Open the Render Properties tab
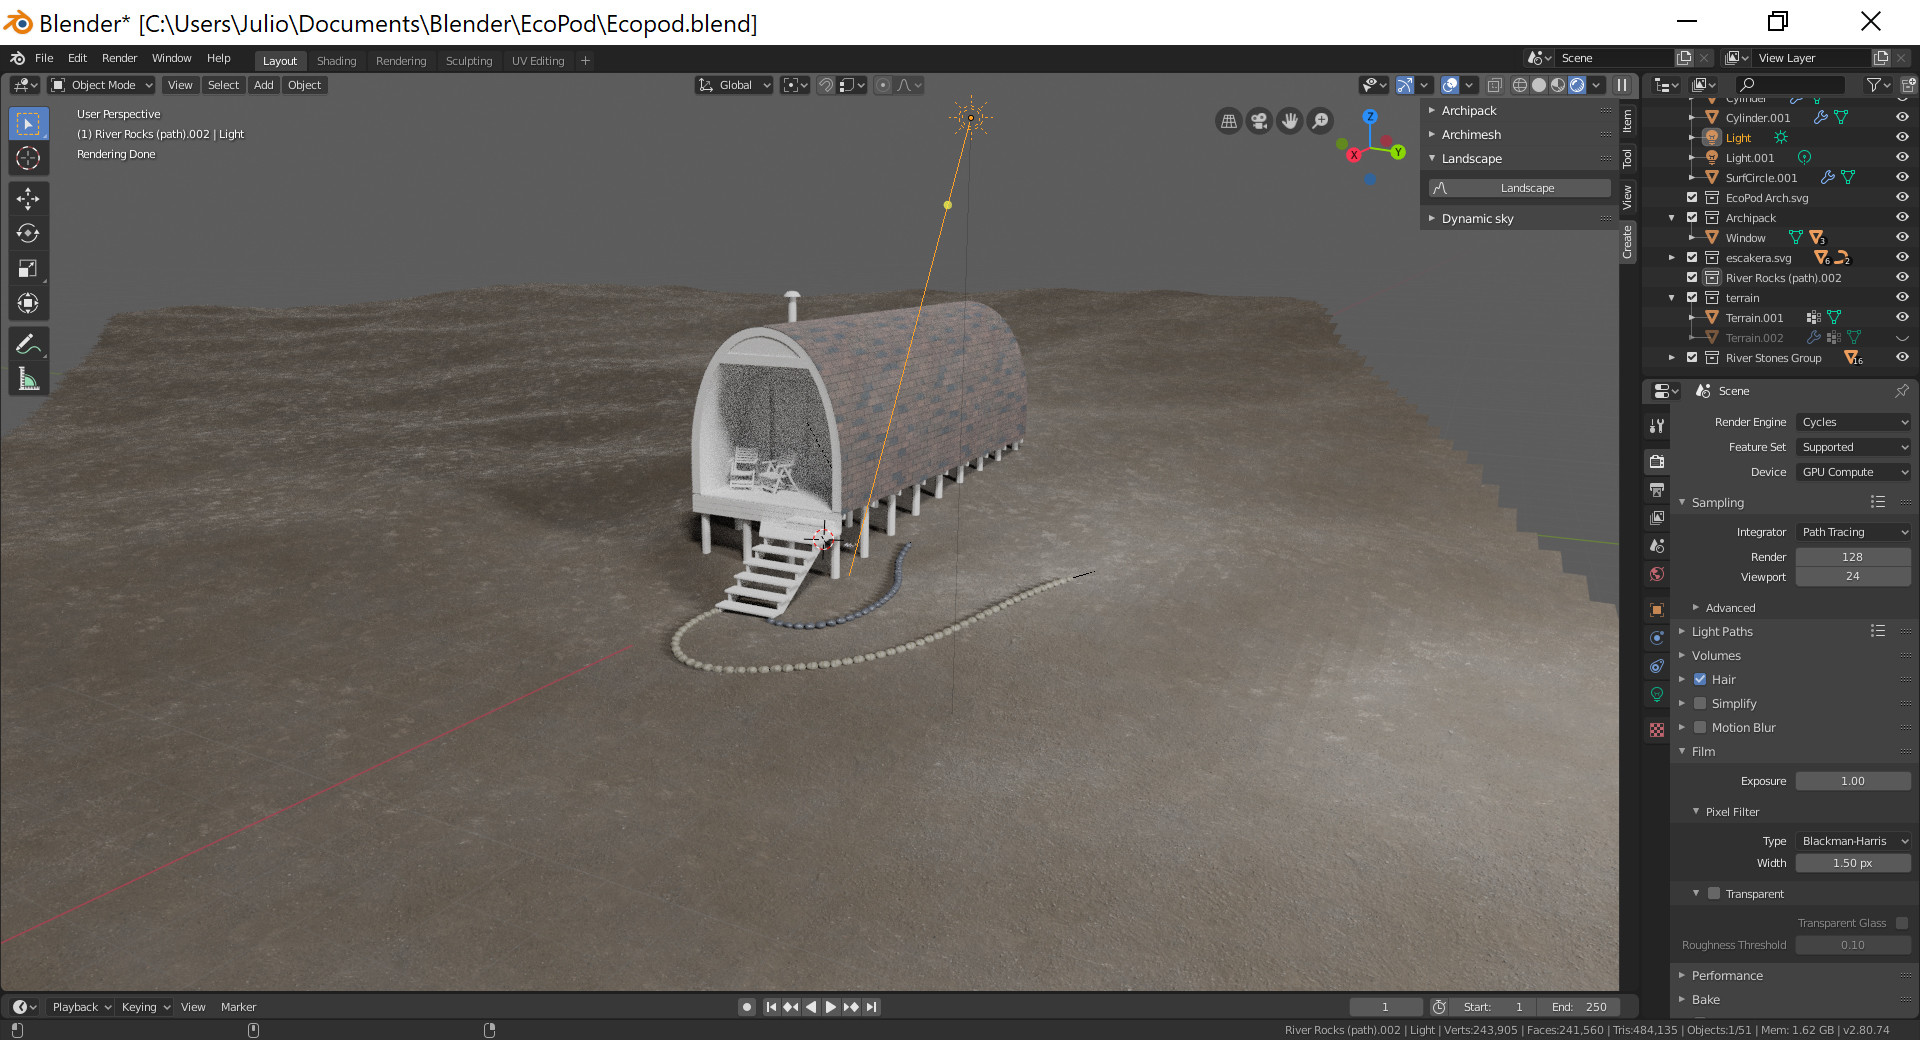The width and height of the screenshot is (1920, 1040). (1656, 461)
